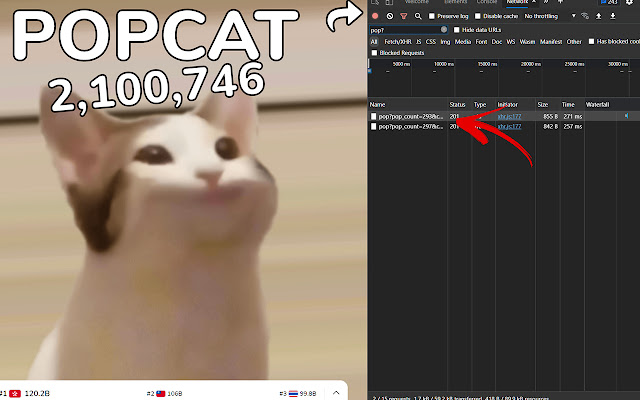Viewport: 640px width, 400px height.
Task: Click file icon of pop_count=297 request
Action: point(373,127)
